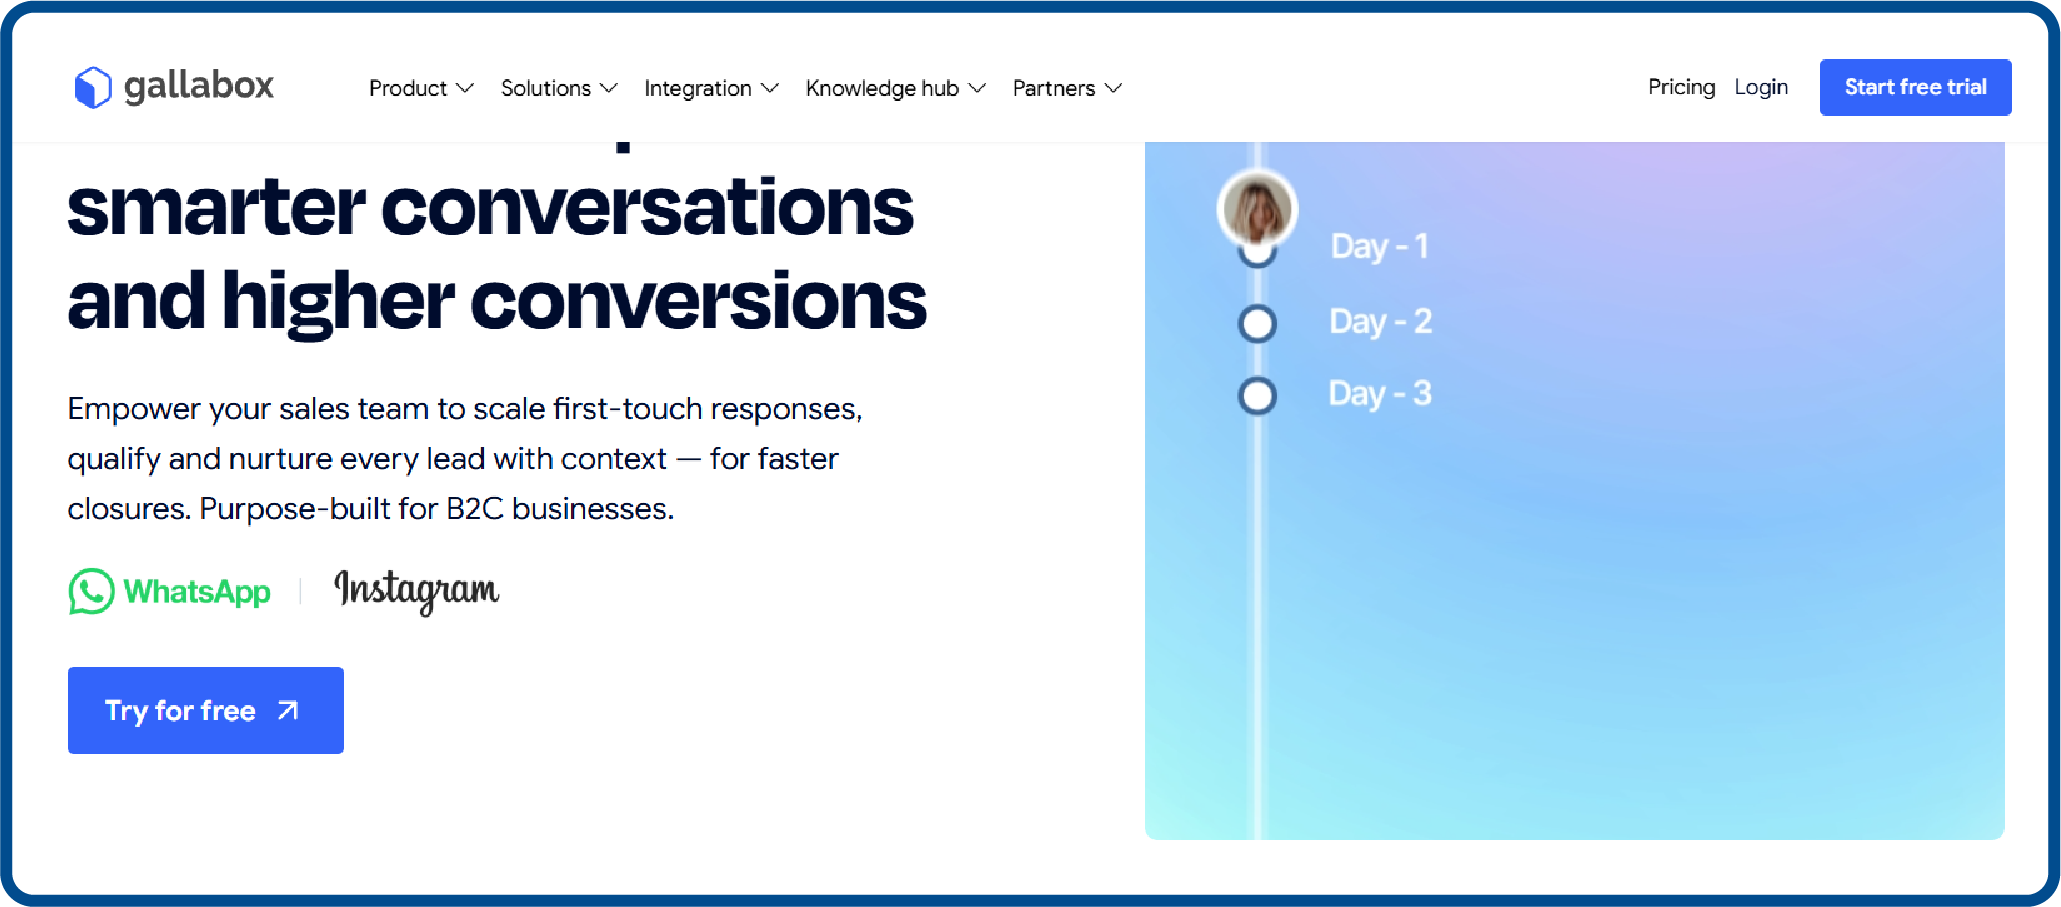
Task: Open the Product navigation dropdown
Action: pos(408,88)
